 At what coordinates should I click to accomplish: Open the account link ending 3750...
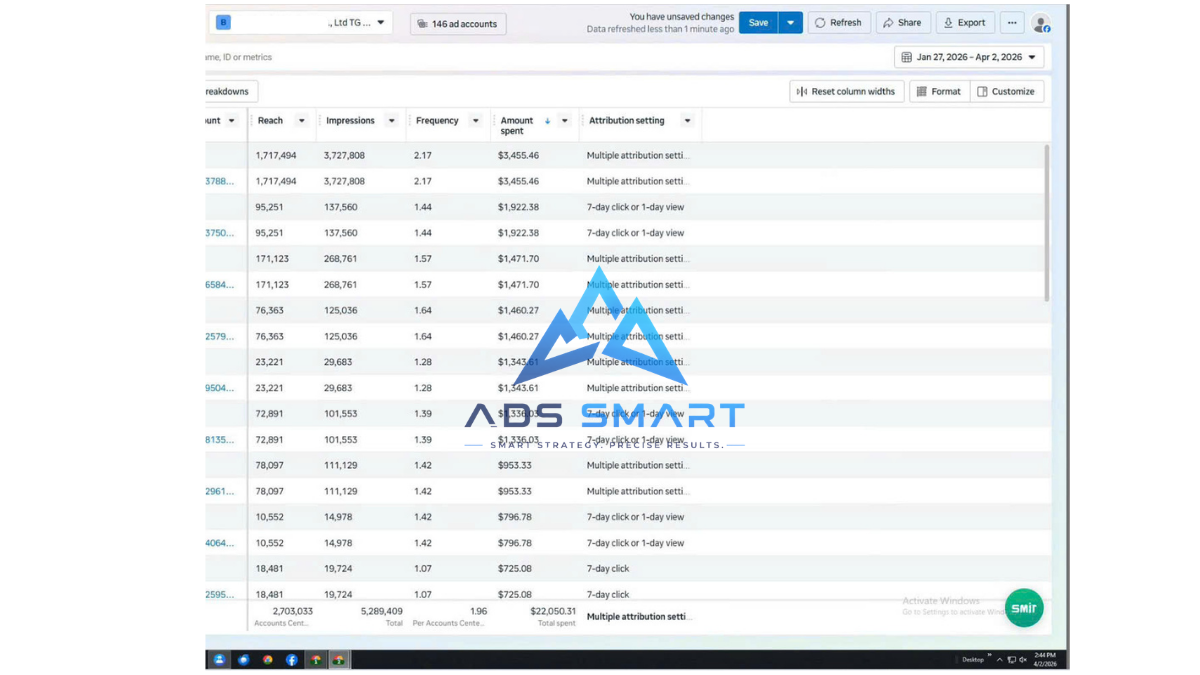[x=220, y=233]
